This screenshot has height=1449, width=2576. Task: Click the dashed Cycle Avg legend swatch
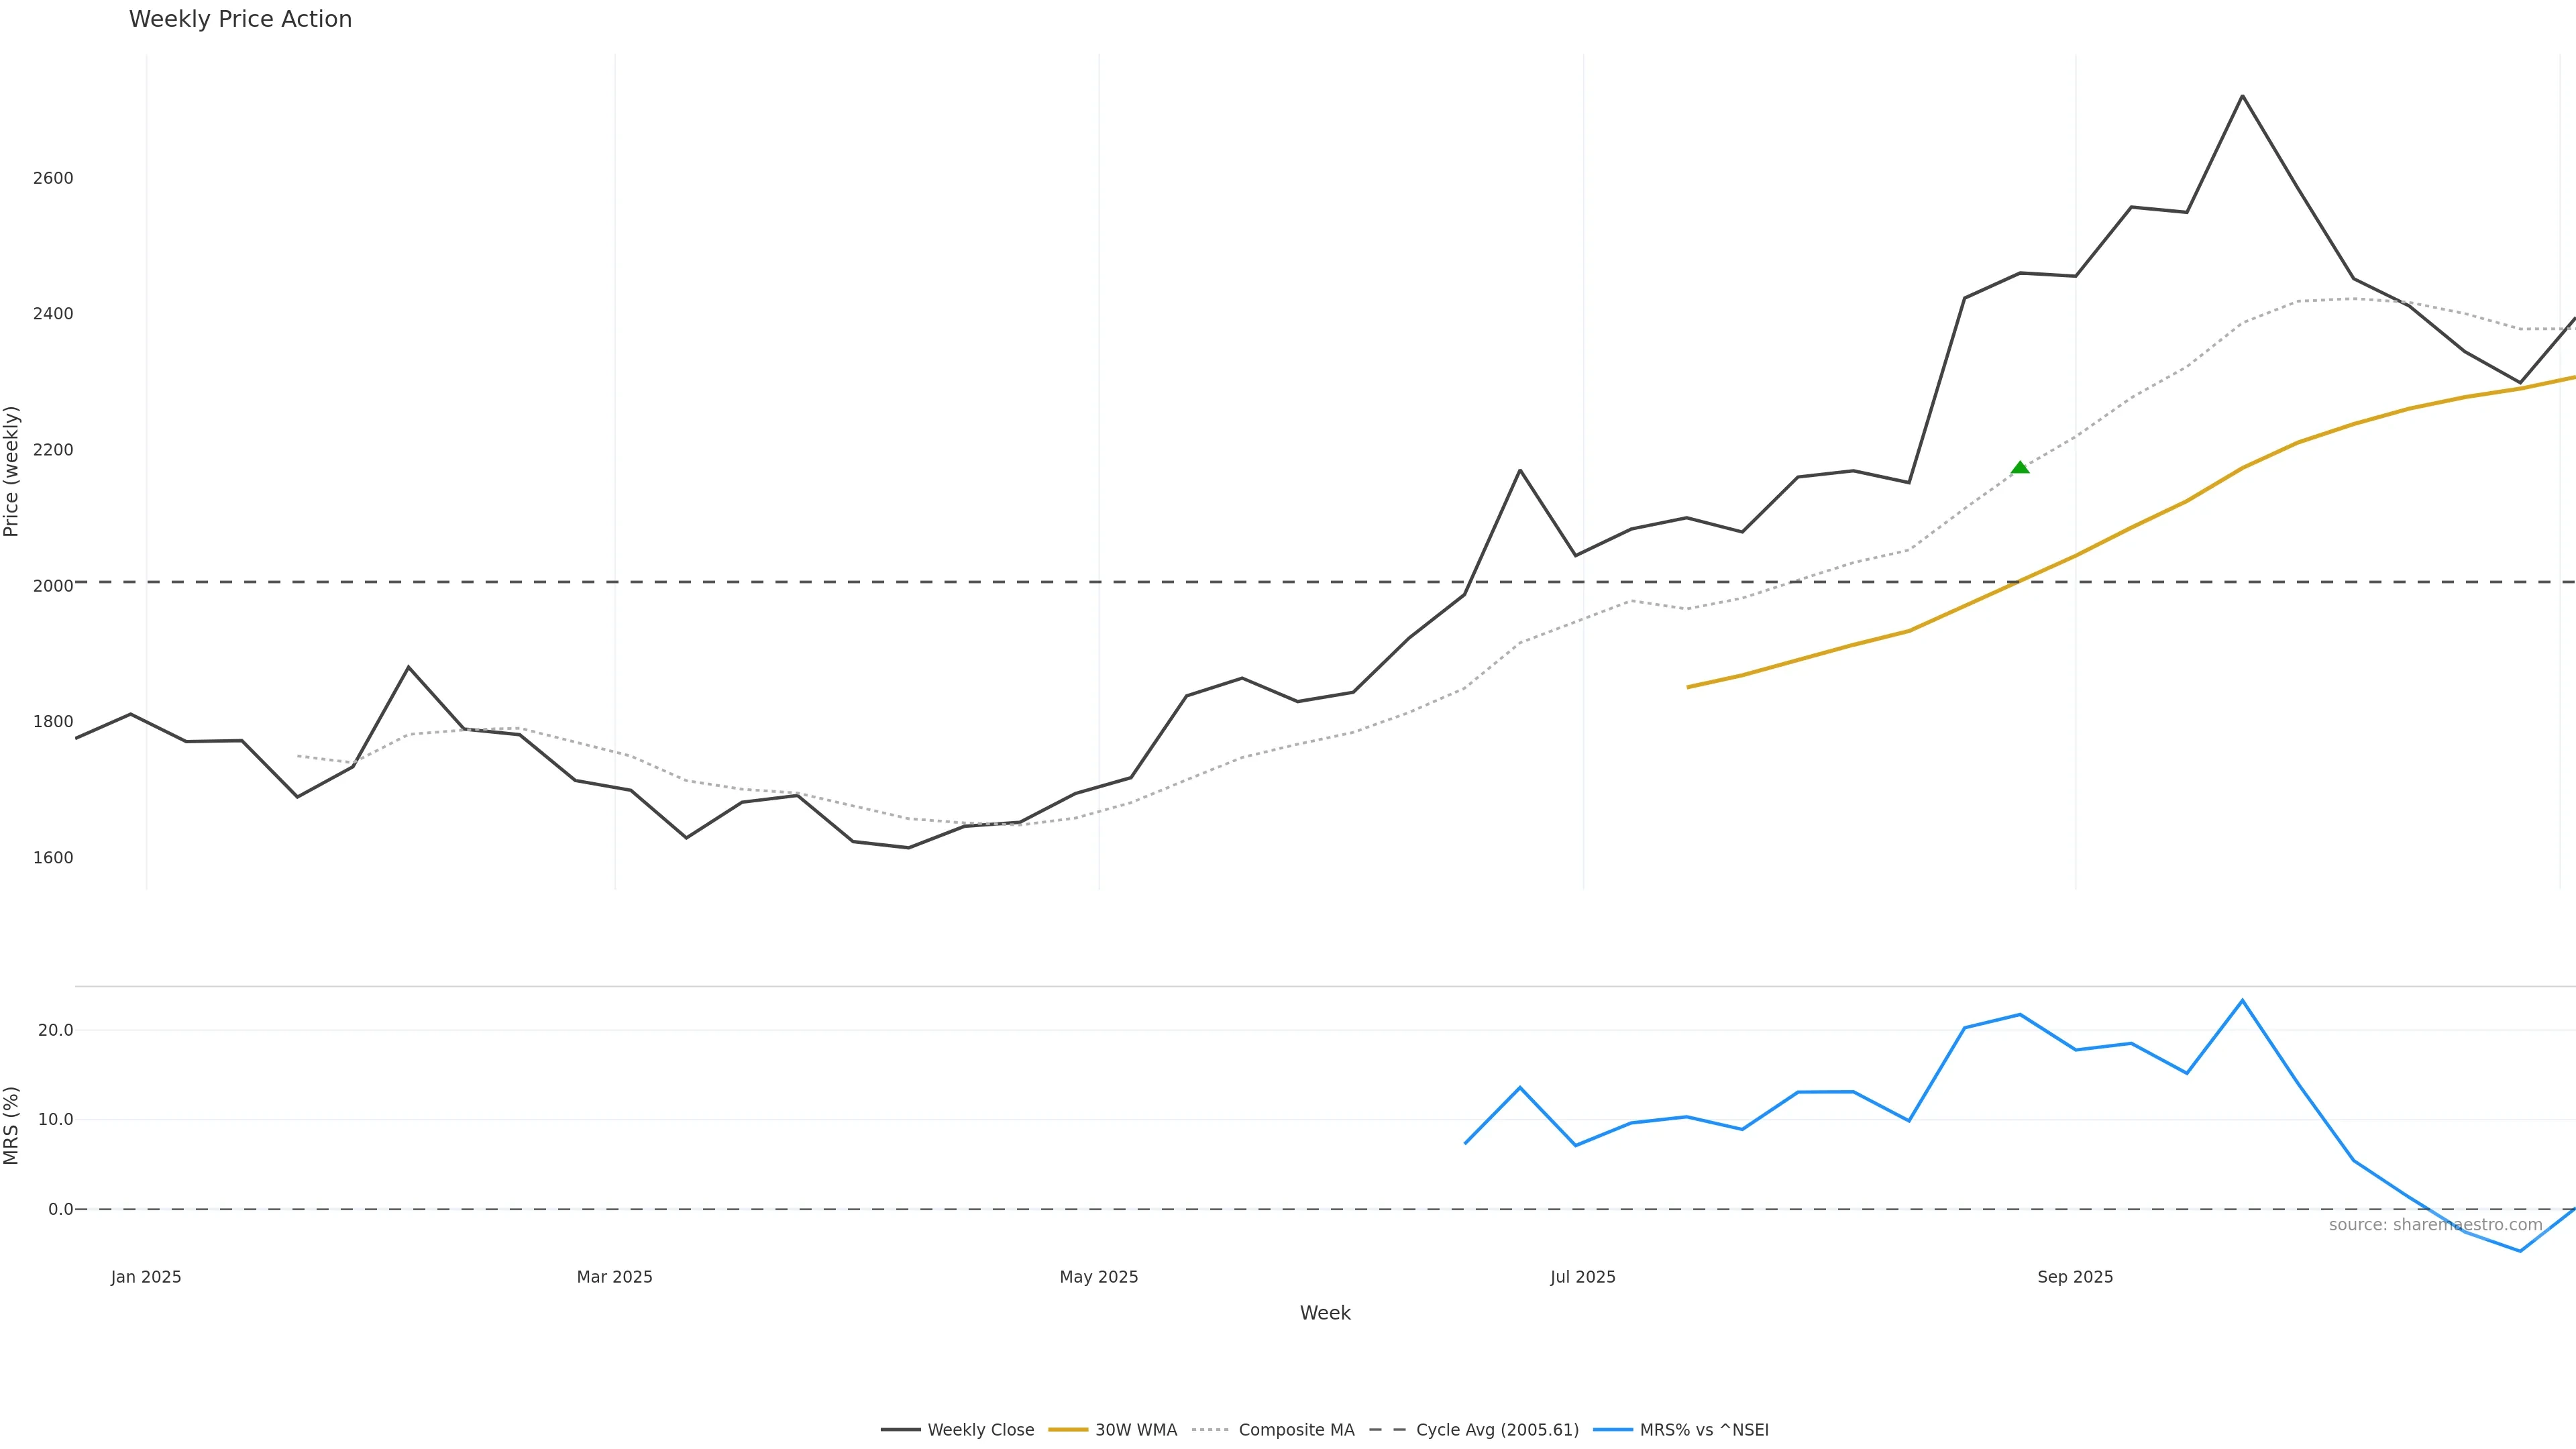(1387, 1430)
